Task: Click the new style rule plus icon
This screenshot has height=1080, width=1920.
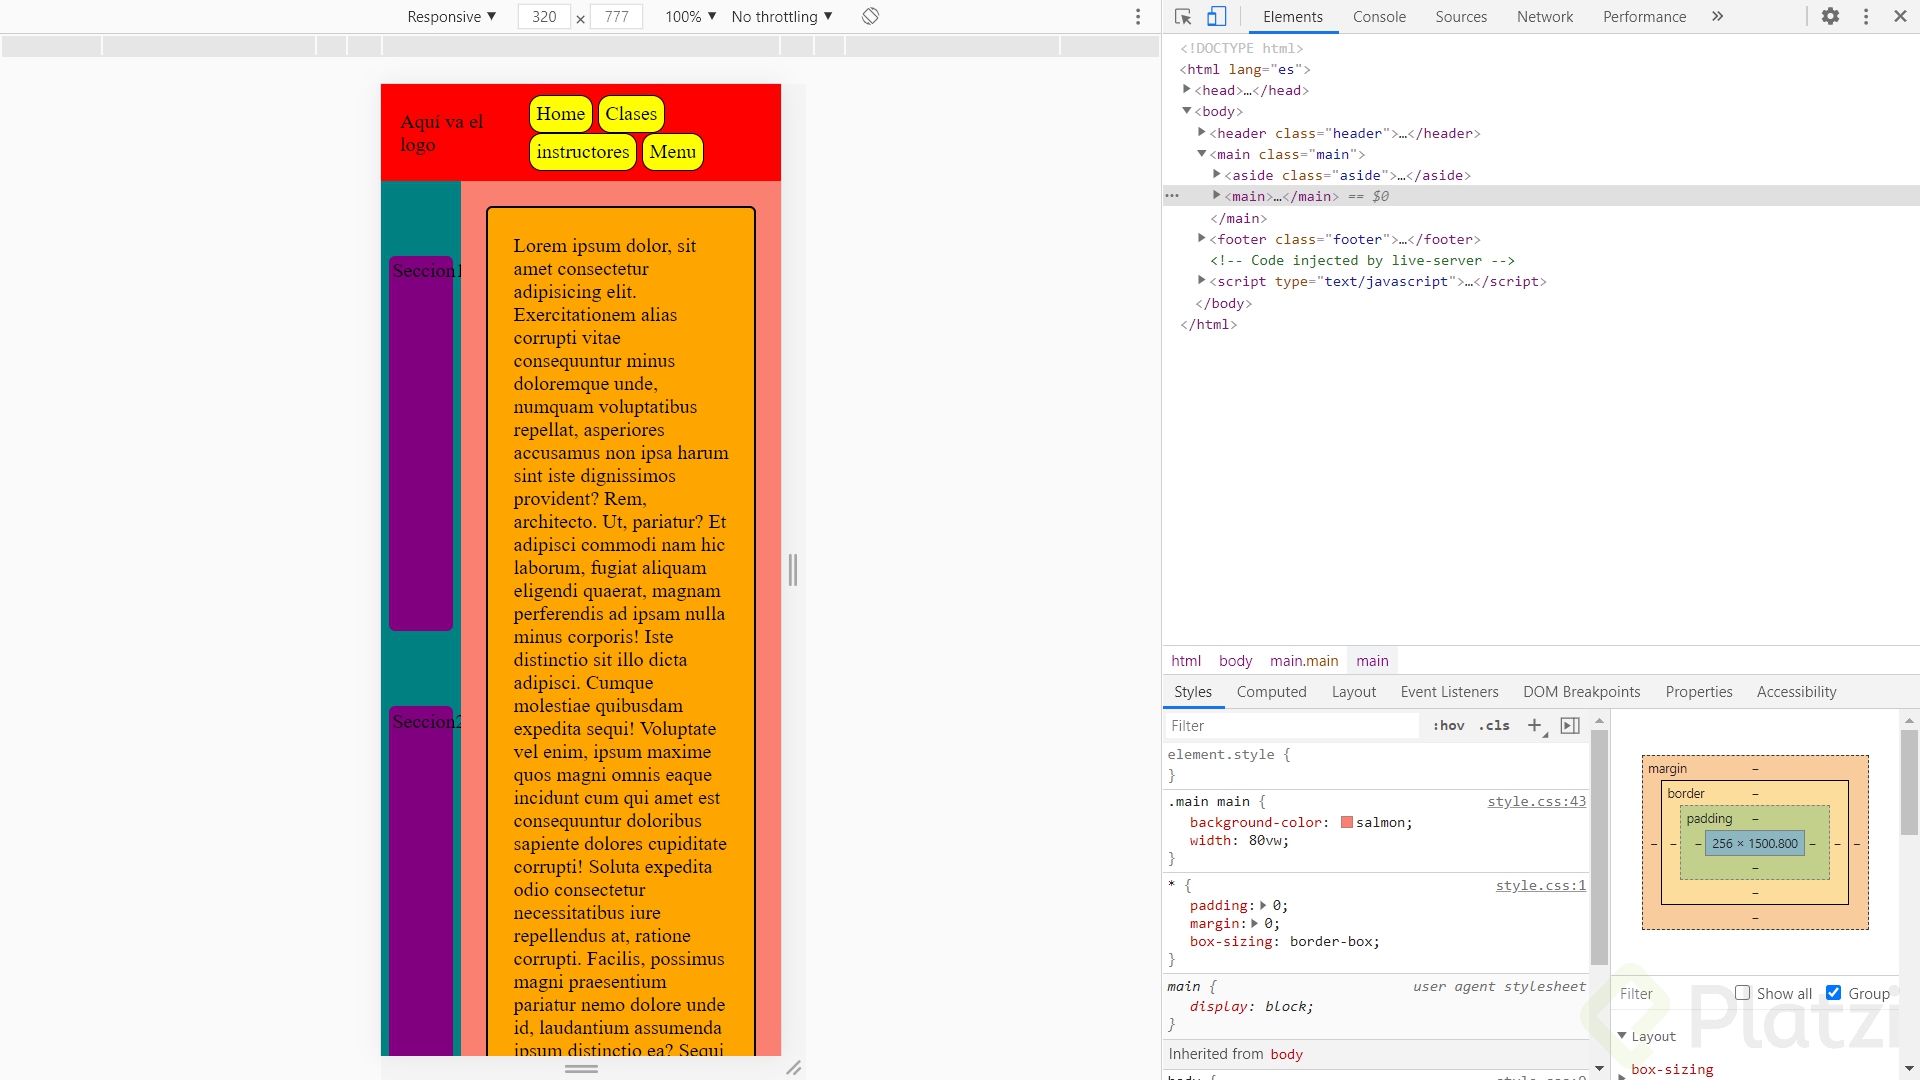Action: click(x=1535, y=726)
